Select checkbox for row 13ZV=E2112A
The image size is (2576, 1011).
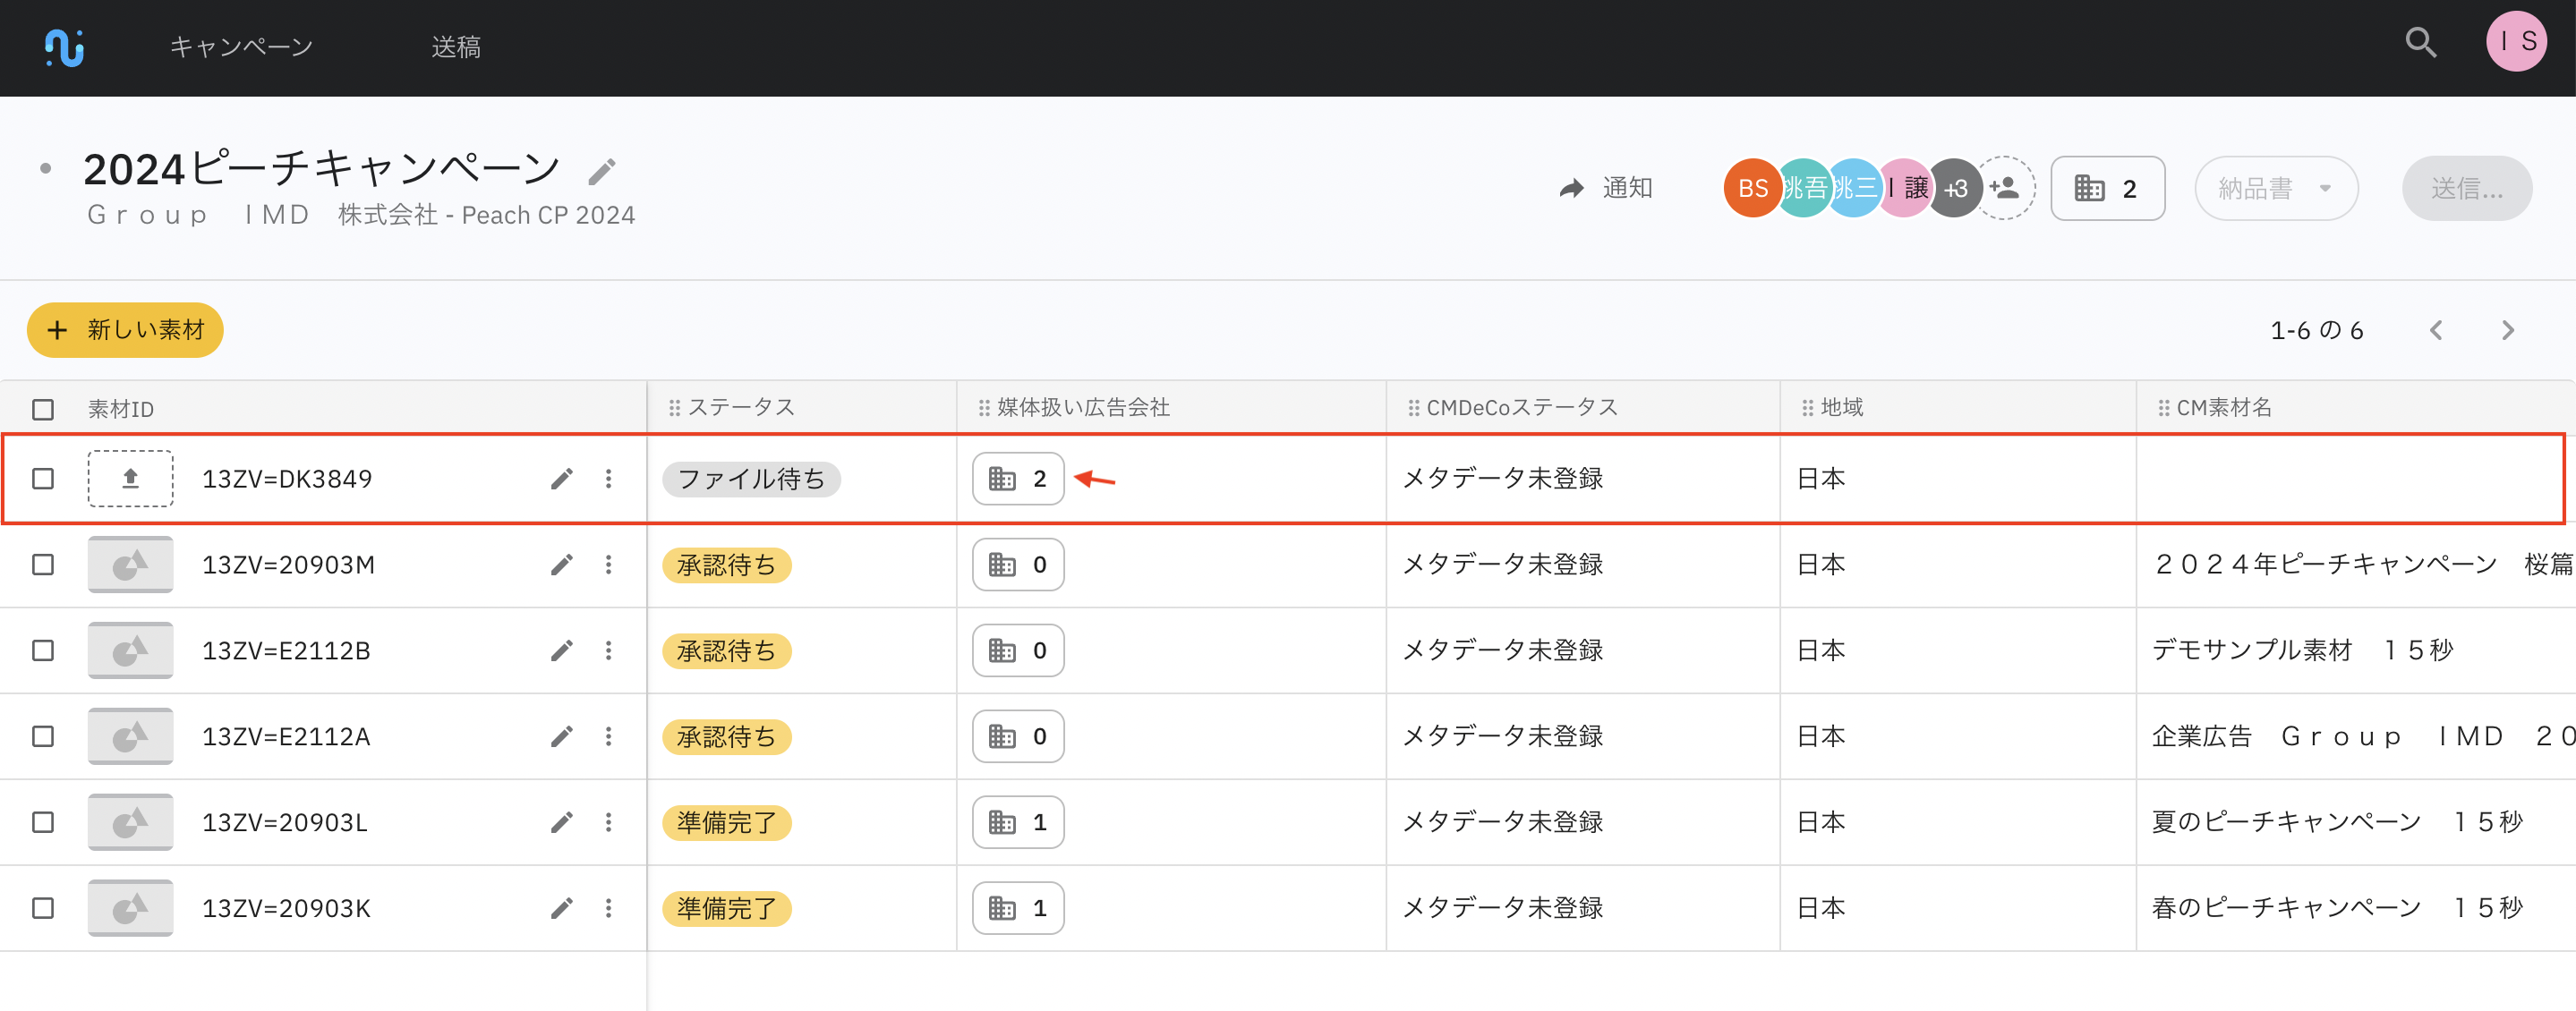43,737
